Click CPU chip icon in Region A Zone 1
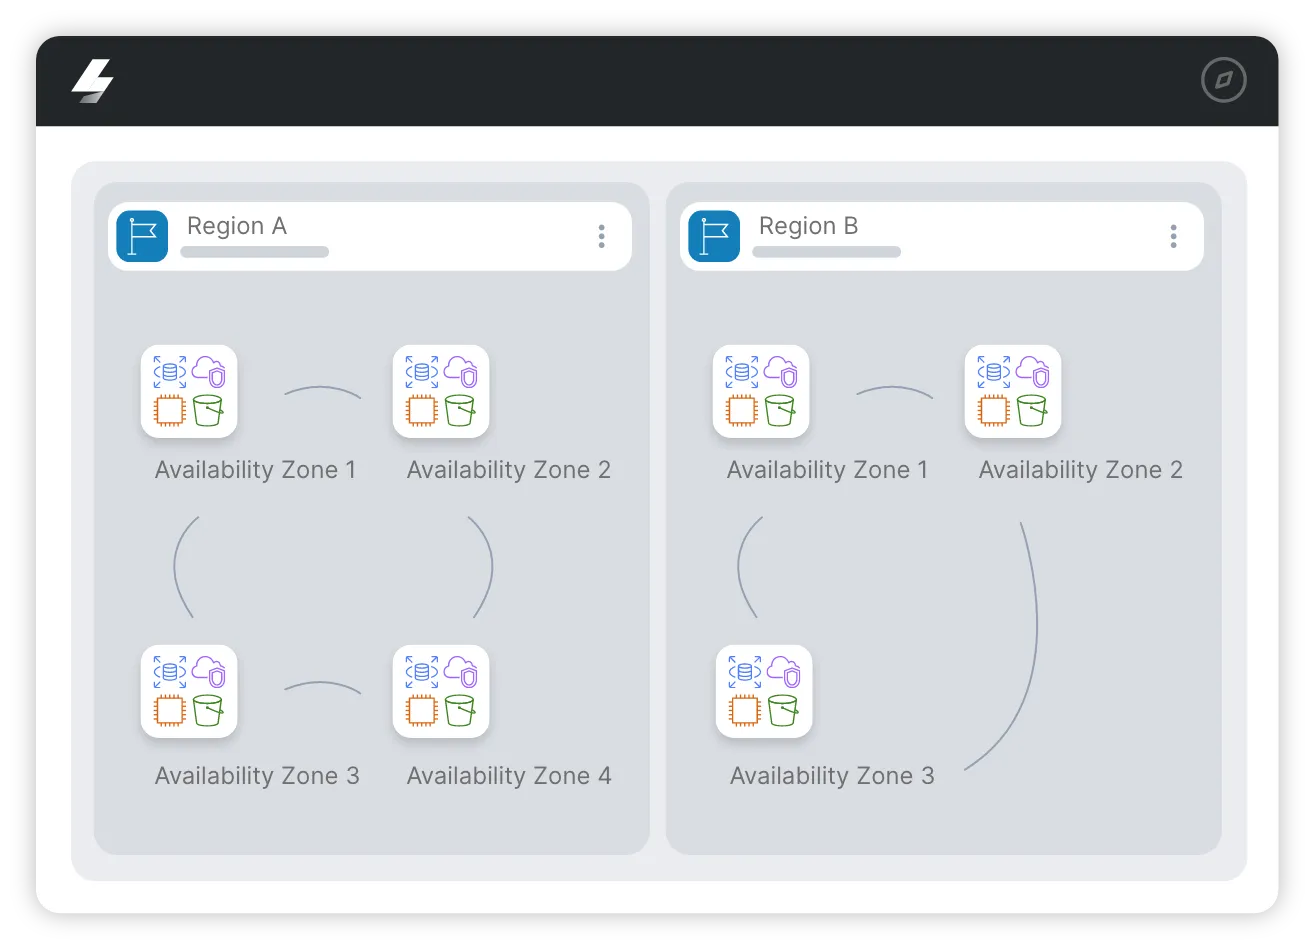The width and height of the screenshot is (1315, 950). pyautogui.click(x=170, y=410)
